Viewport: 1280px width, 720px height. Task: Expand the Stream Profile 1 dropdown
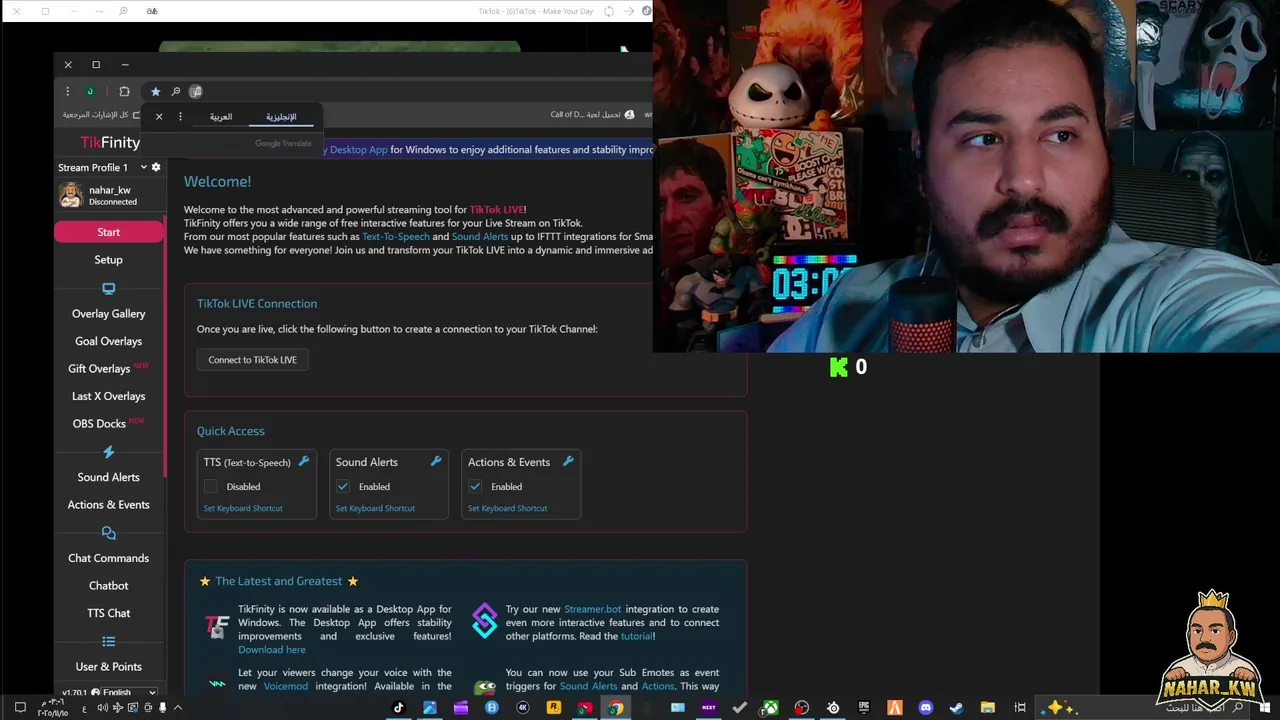click(102, 167)
